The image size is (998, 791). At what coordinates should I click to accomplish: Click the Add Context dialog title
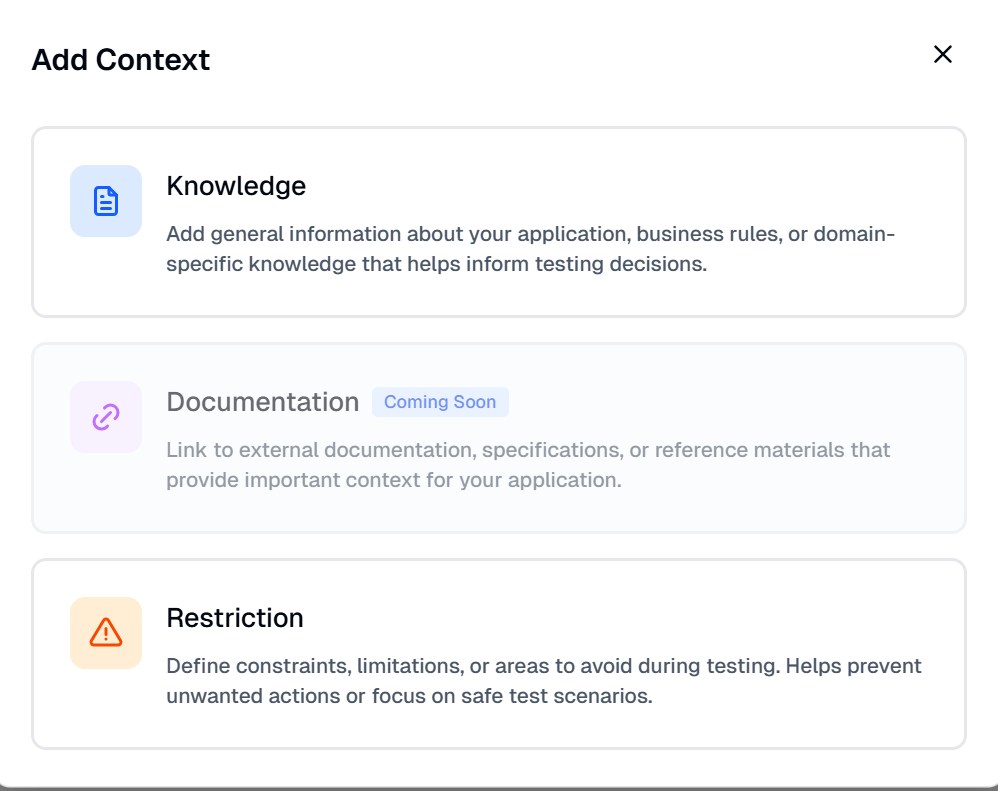pyautogui.click(x=121, y=60)
